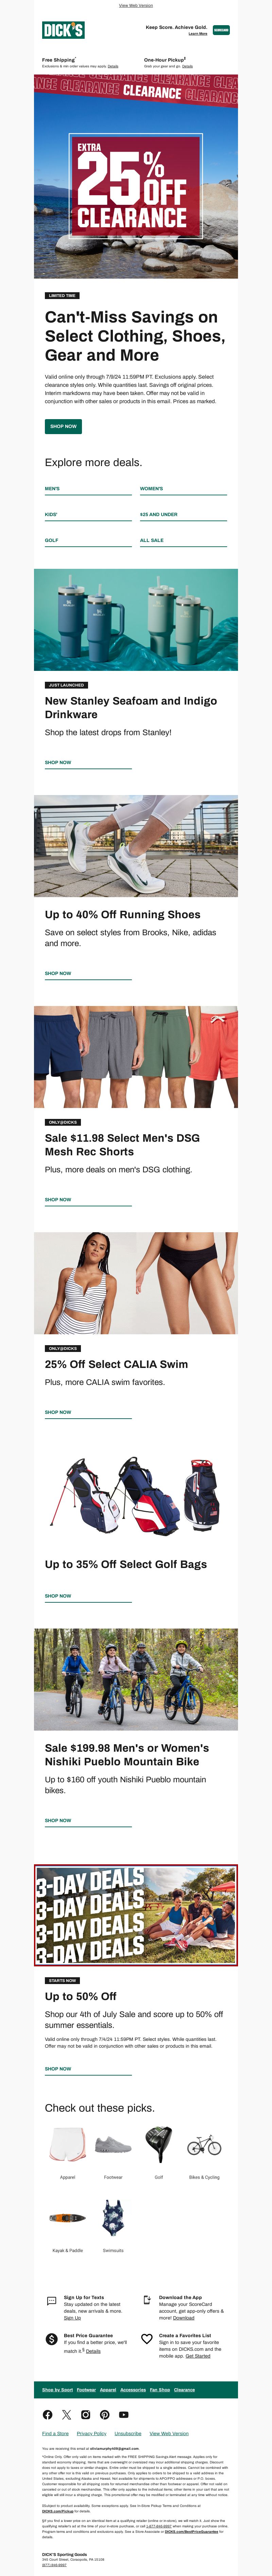Open the $25 AND UNDER deals link

pyautogui.click(x=158, y=514)
